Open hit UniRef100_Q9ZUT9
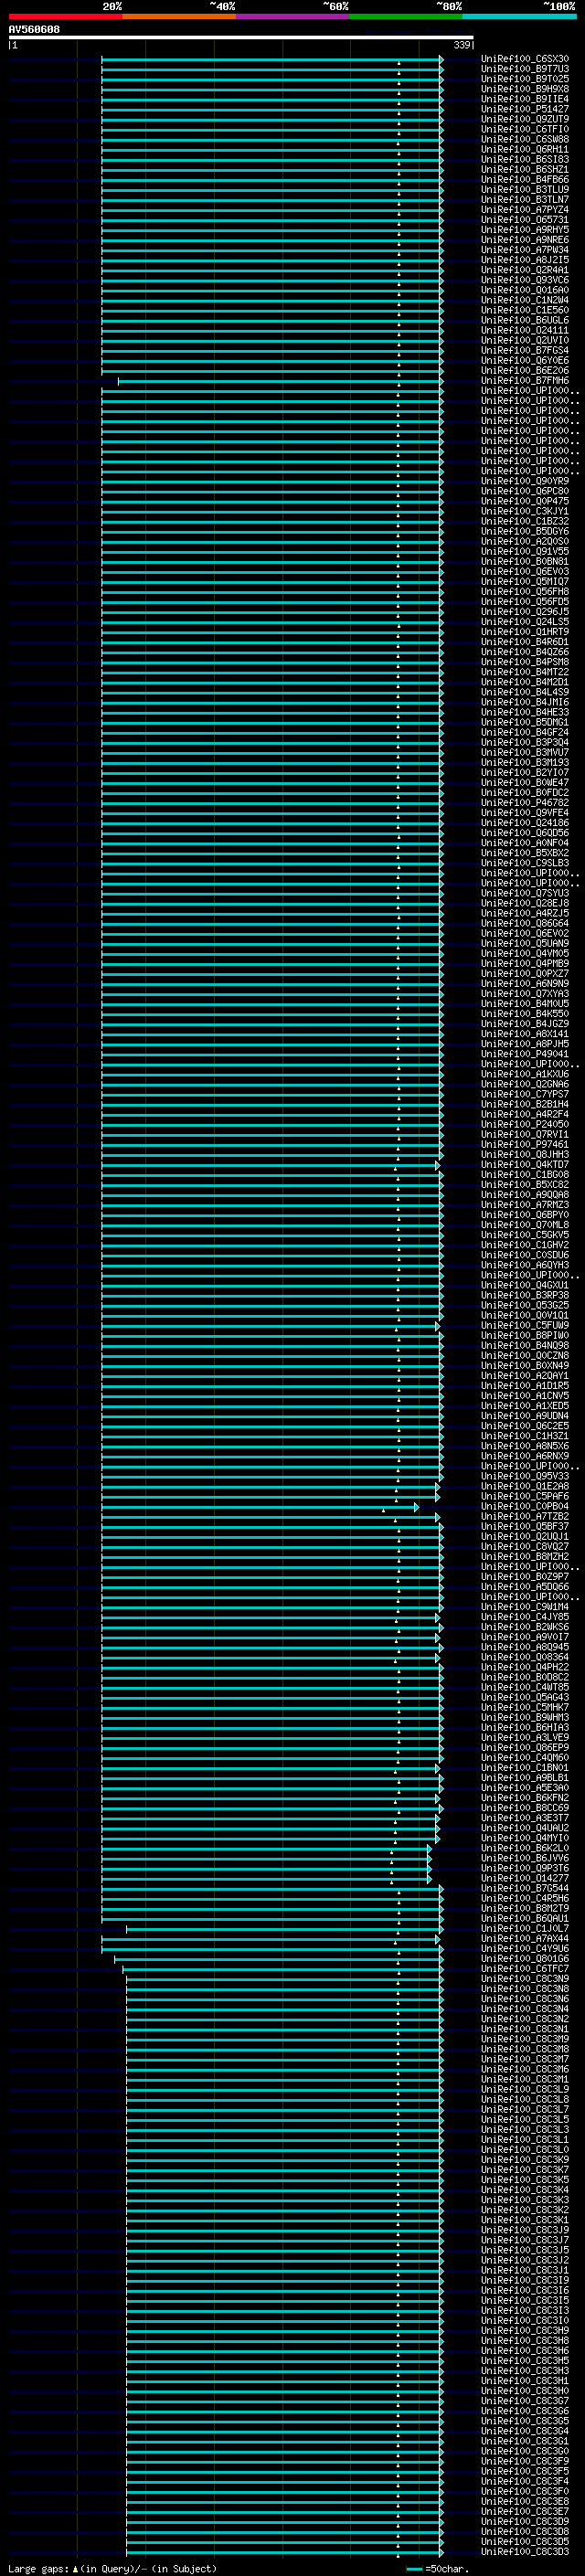Viewport: 585px width, 2576px height. 525,119
